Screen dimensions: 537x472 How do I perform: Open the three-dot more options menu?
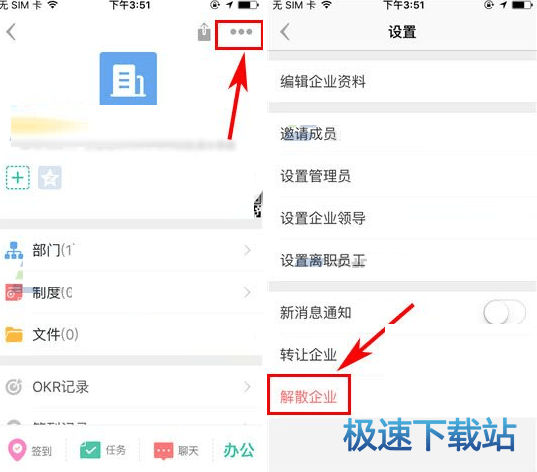click(241, 32)
